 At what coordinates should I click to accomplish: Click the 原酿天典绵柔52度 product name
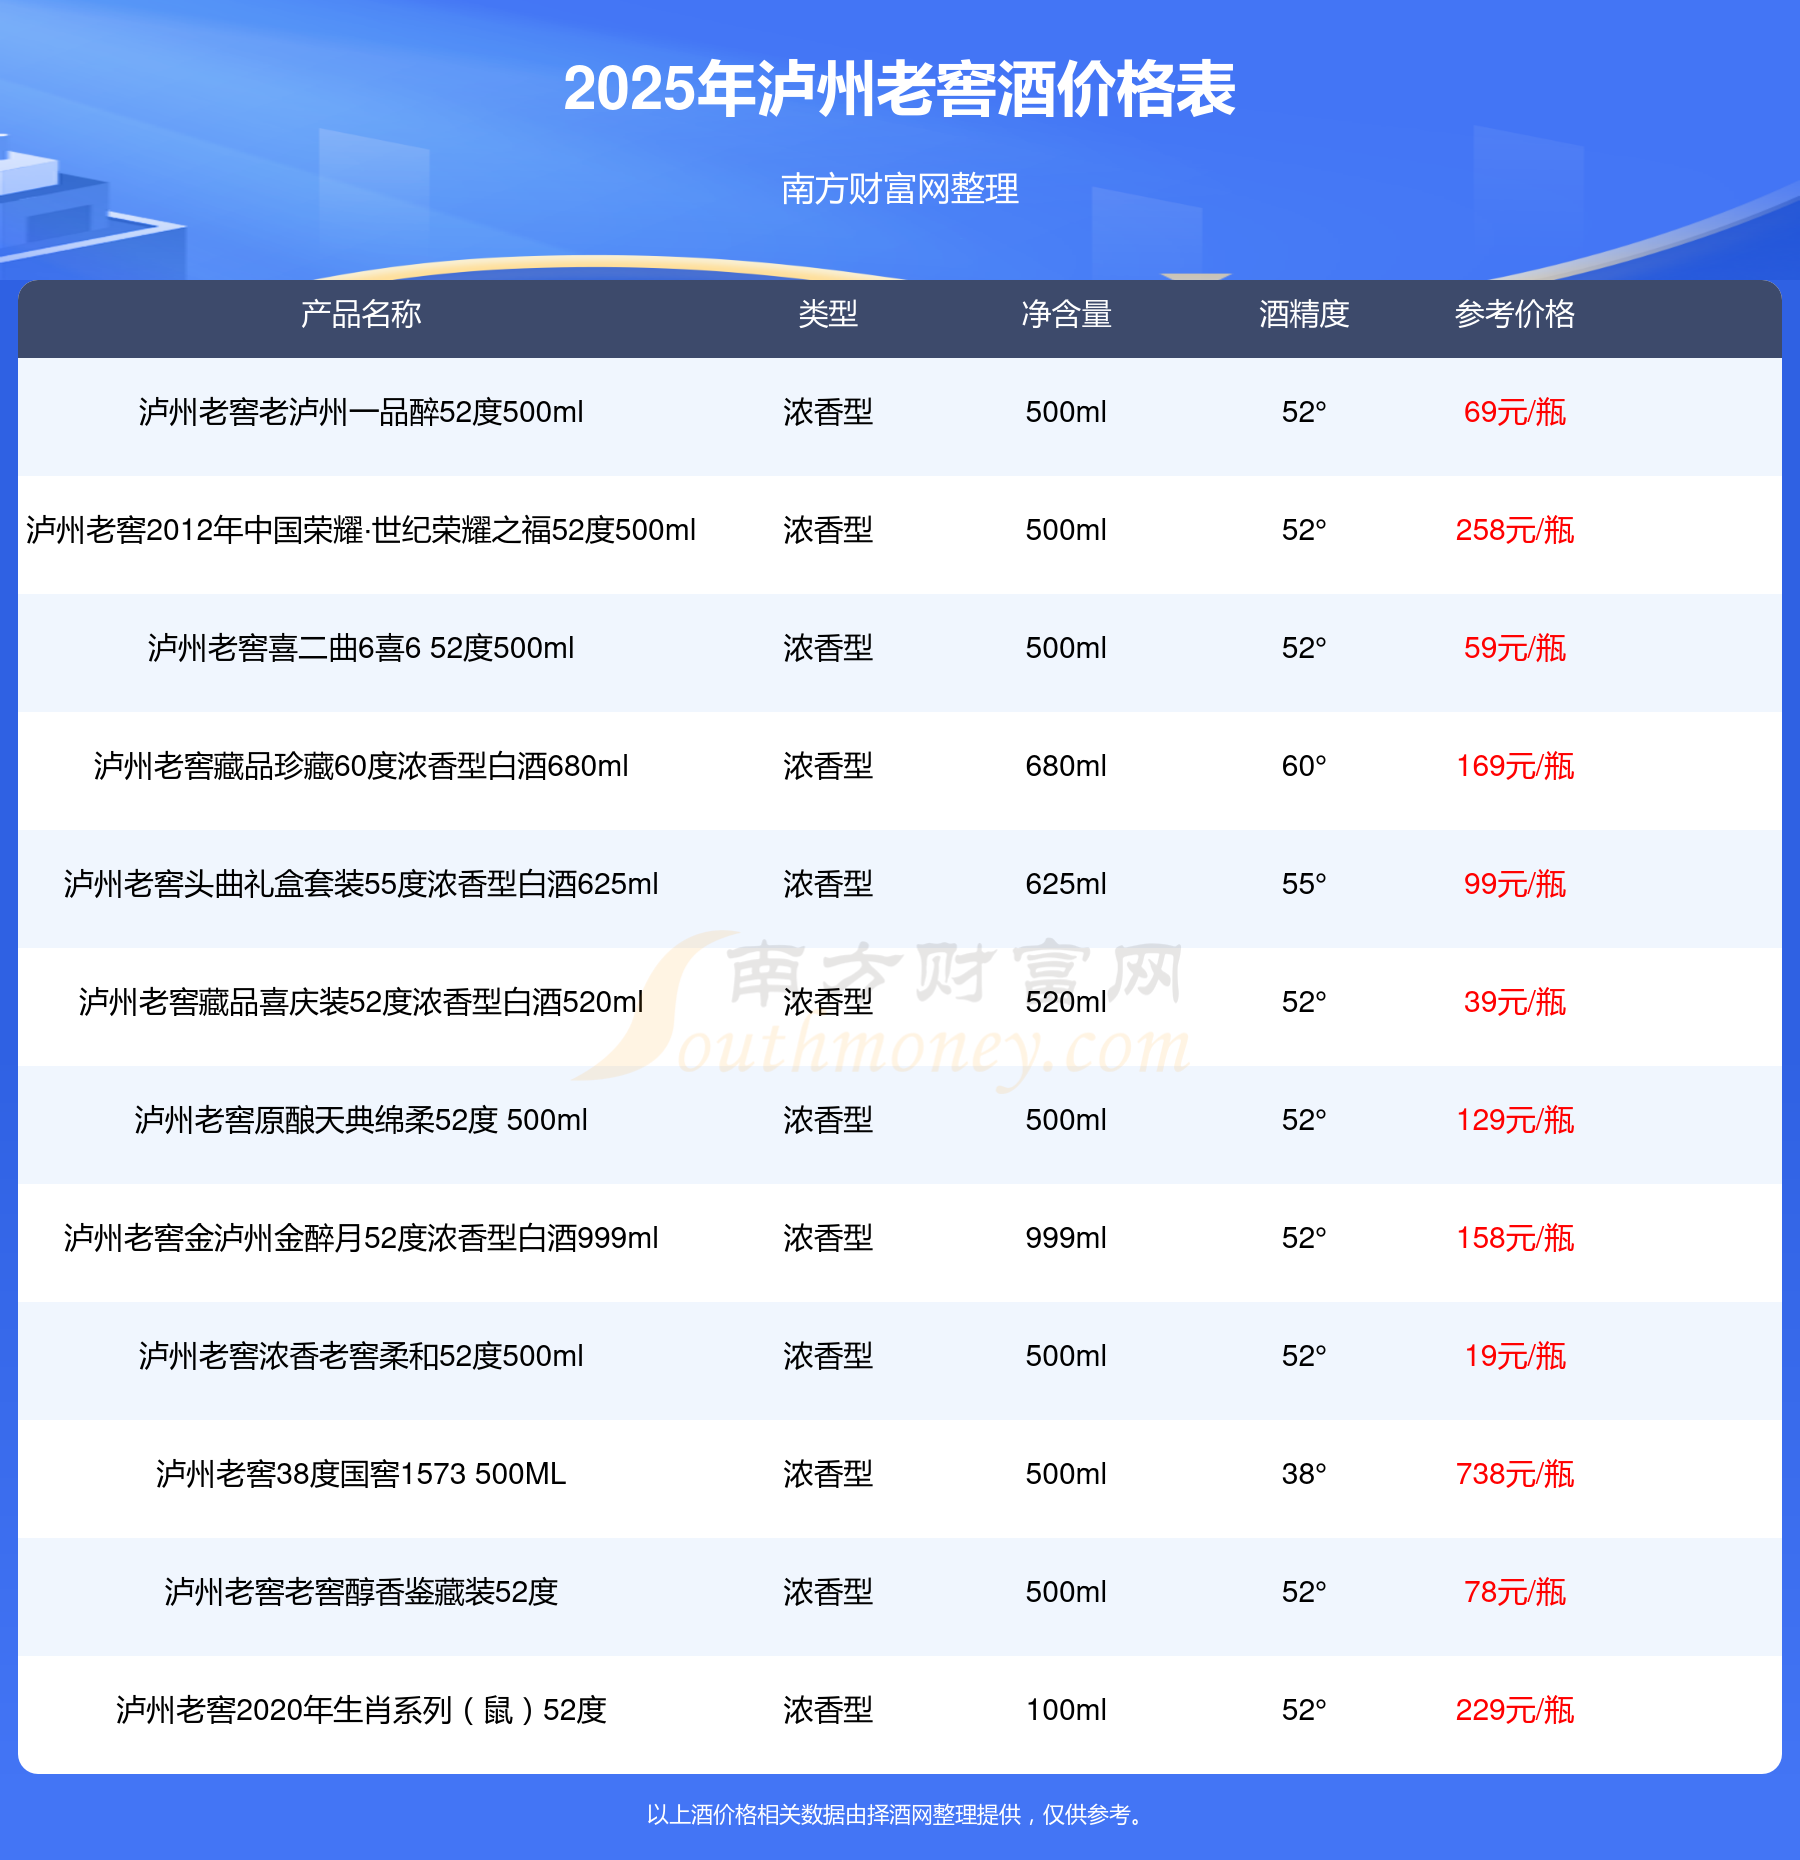(361, 1120)
